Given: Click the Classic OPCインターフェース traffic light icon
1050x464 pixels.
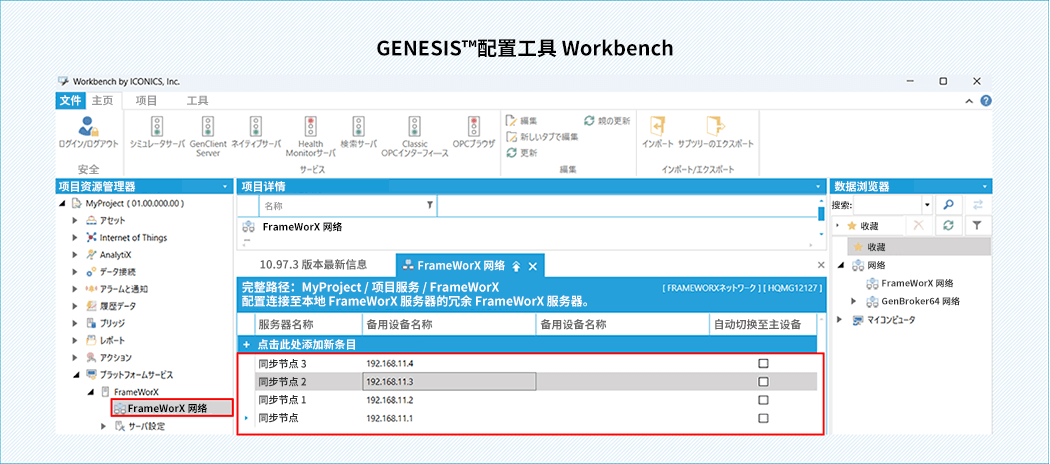Looking at the screenshot, I should [x=415, y=126].
